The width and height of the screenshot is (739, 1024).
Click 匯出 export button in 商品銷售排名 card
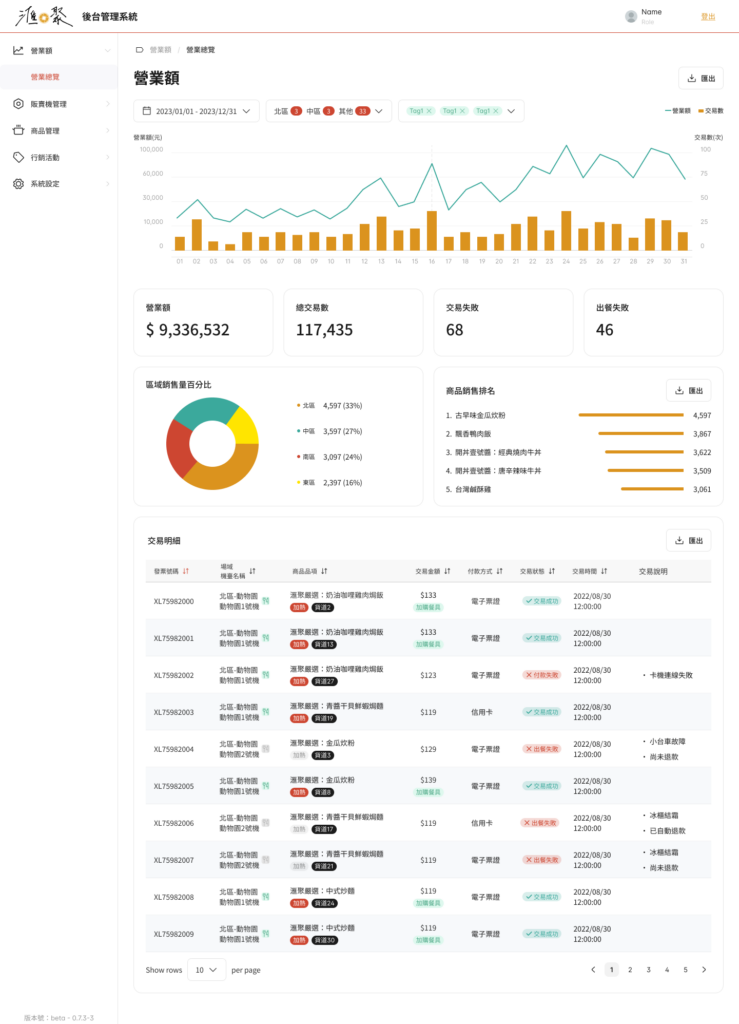point(688,390)
